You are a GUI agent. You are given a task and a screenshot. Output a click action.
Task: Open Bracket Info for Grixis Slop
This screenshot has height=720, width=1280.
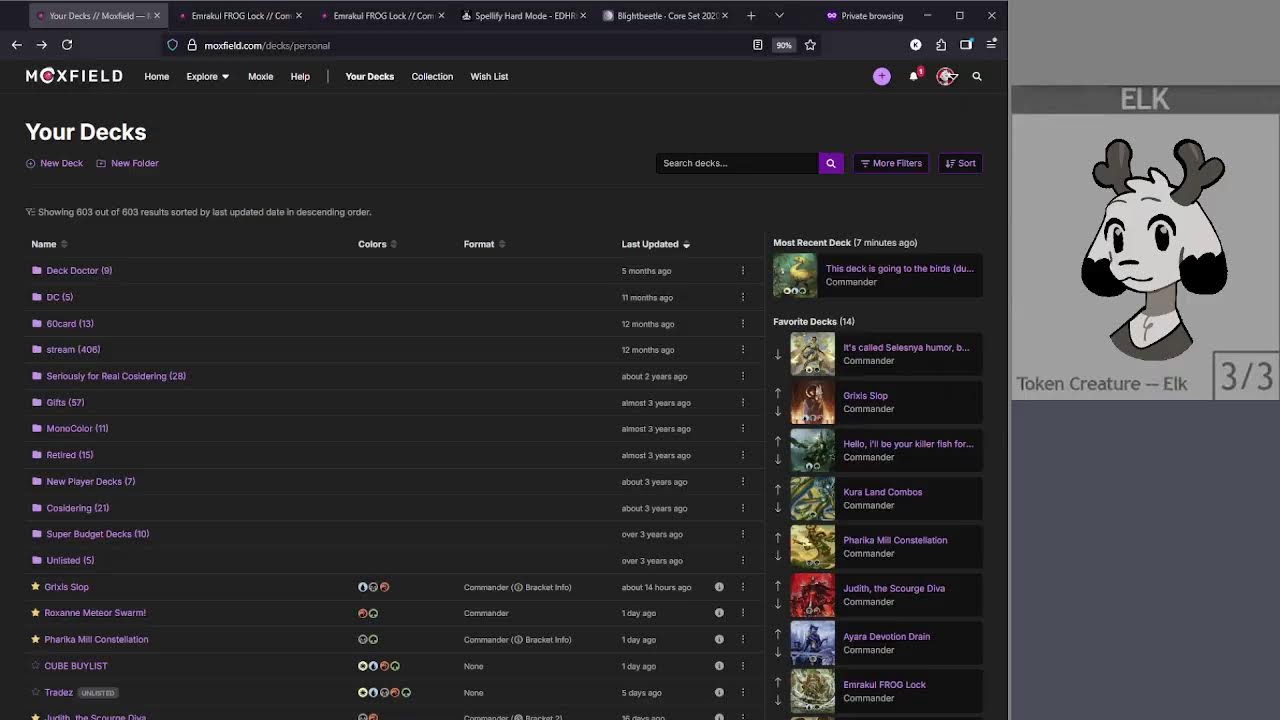coord(541,587)
